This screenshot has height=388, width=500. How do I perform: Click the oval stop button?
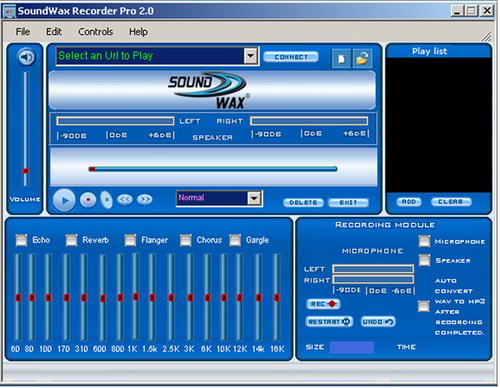[x=107, y=200]
